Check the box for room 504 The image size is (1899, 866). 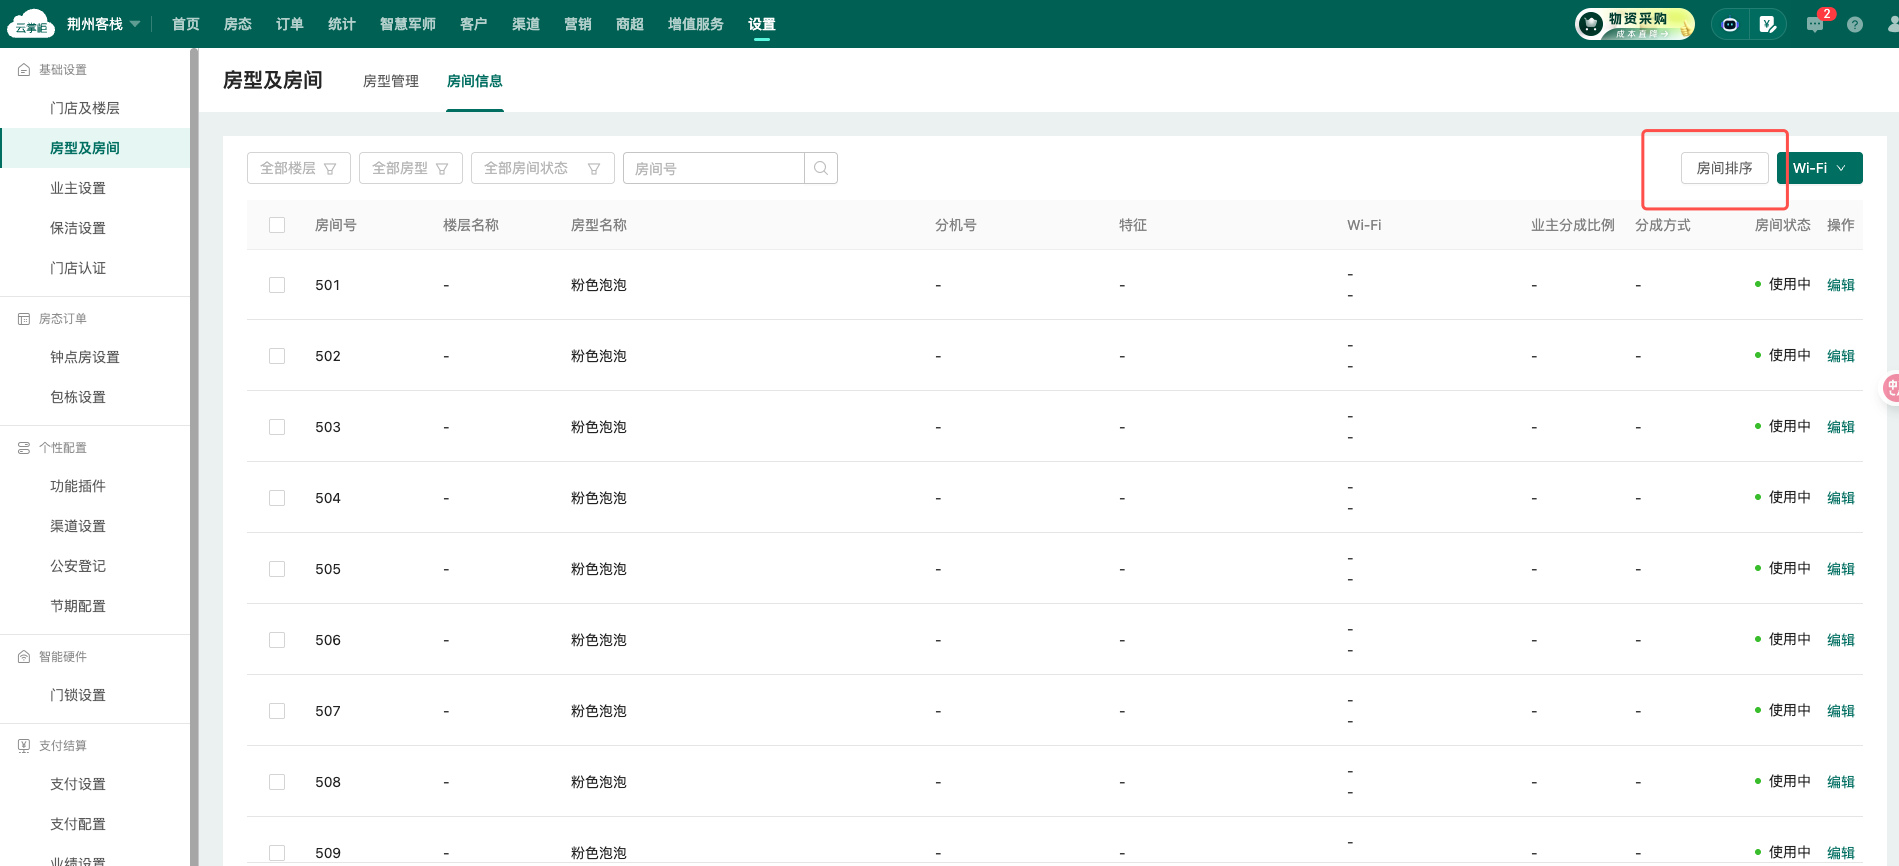[277, 498]
